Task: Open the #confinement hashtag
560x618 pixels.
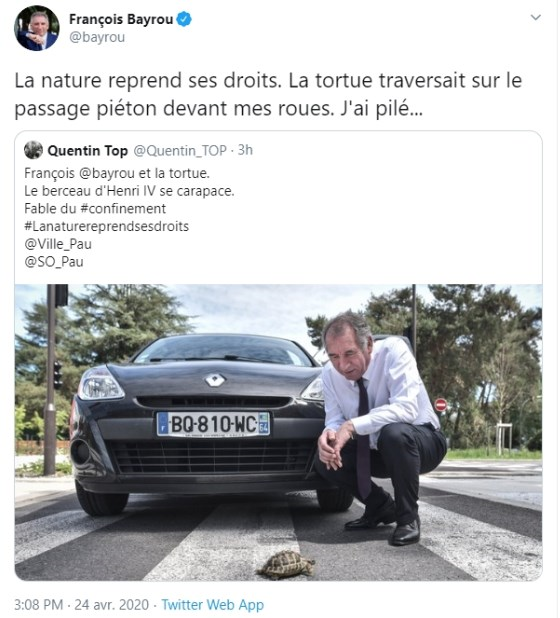Action: point(123,208)
